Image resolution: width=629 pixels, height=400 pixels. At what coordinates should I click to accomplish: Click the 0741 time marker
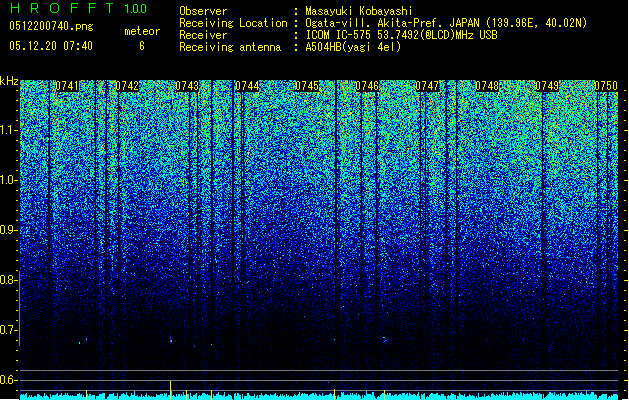click(x=67, y=86)
